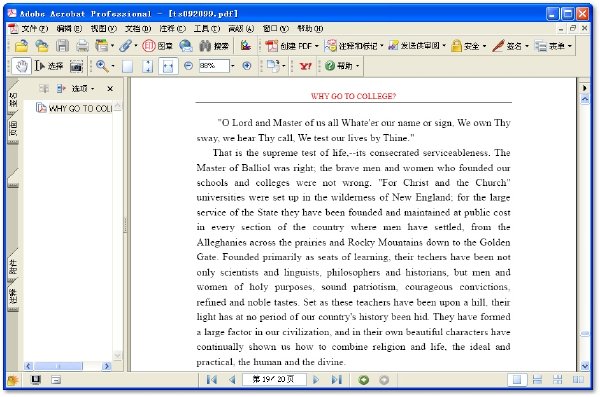Select the Zoom In magnifier tool
Image resolution: width=600 pixels, height=397 pixels.
click(102, 66)
